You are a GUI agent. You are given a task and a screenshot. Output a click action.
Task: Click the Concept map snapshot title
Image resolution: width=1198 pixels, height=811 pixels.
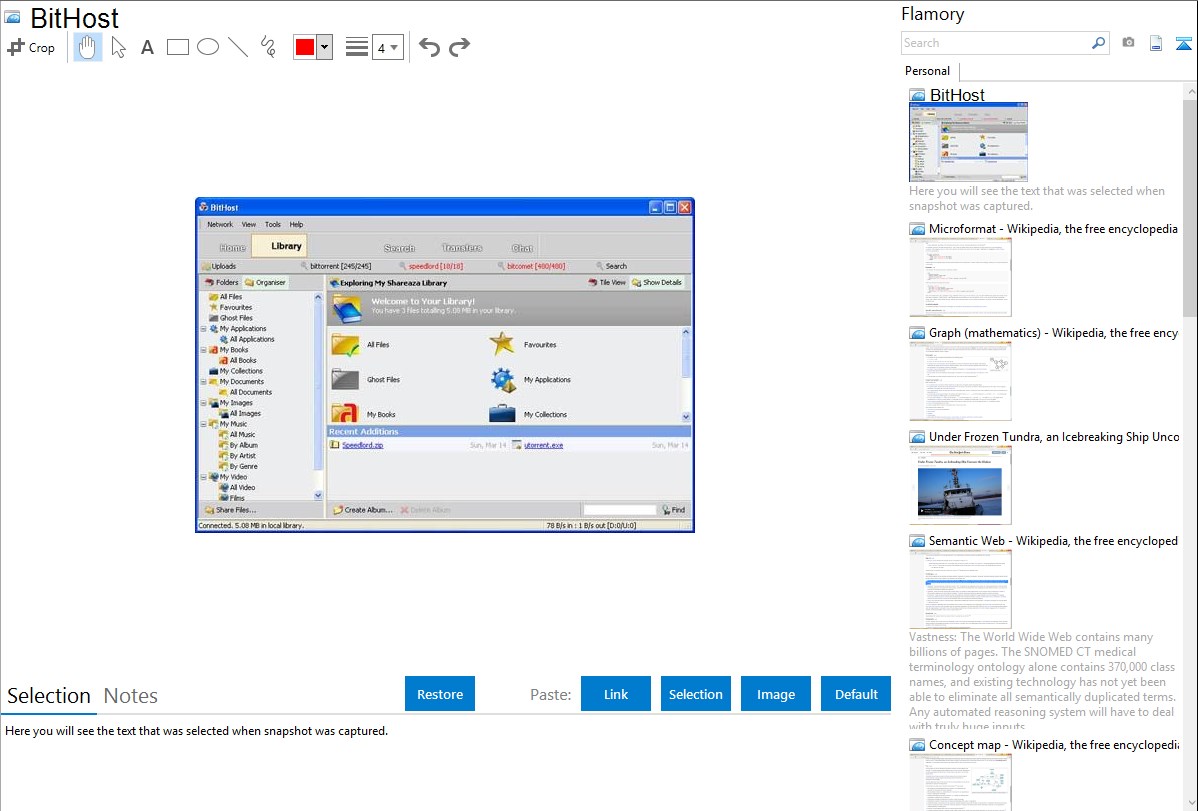point(1054,745)
